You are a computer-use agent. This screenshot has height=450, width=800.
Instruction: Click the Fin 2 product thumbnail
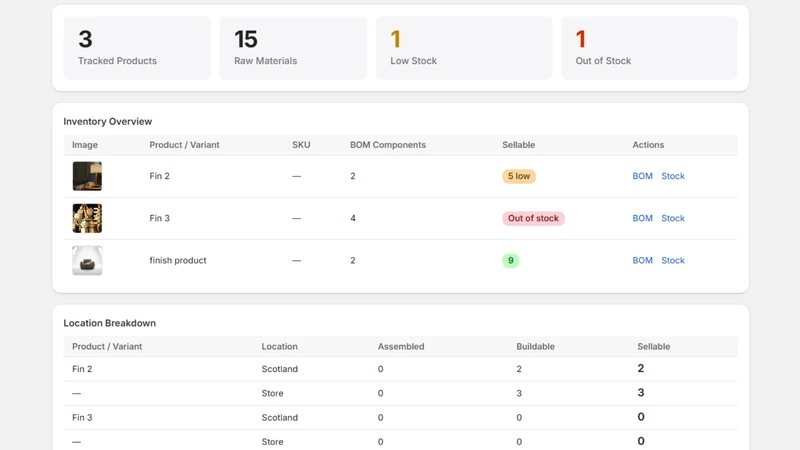[87, 176]
